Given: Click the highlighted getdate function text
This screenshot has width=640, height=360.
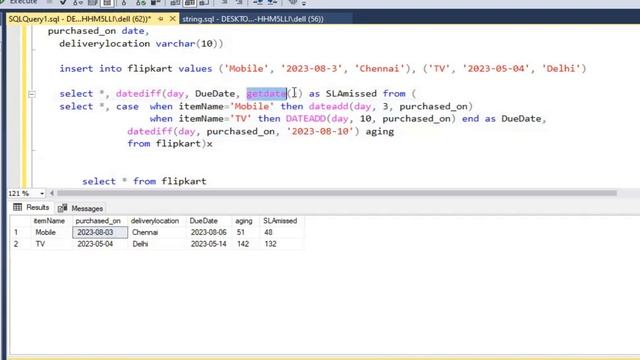Looking at the screenshot, I should coord(267,93).
